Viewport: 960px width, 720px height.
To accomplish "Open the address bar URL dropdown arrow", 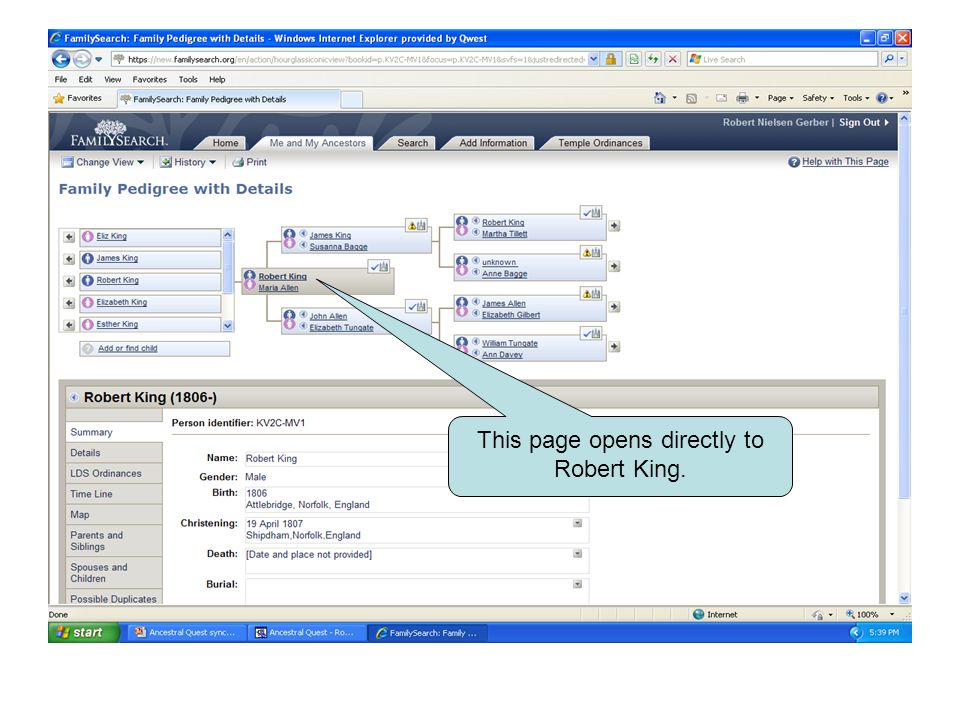I will 594,59.
